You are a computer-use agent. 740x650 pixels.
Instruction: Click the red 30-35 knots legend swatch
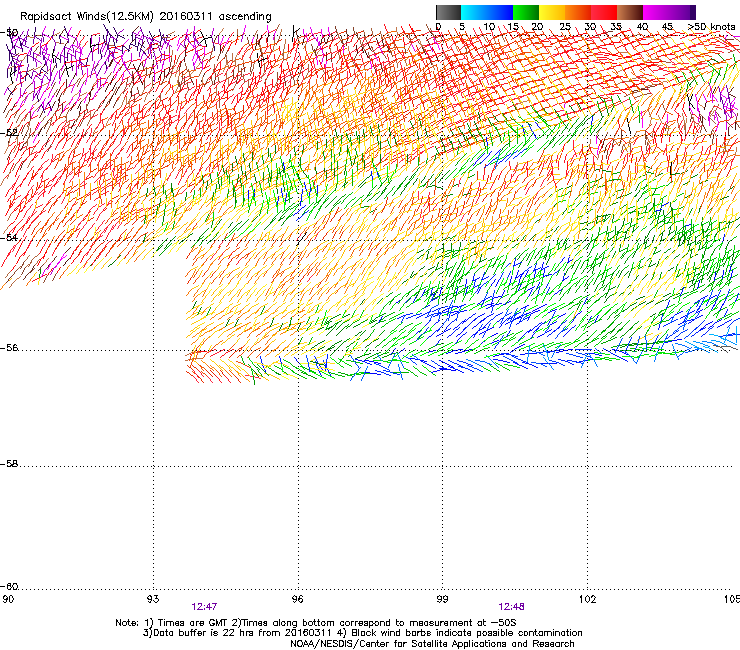(x=604, y=12)
